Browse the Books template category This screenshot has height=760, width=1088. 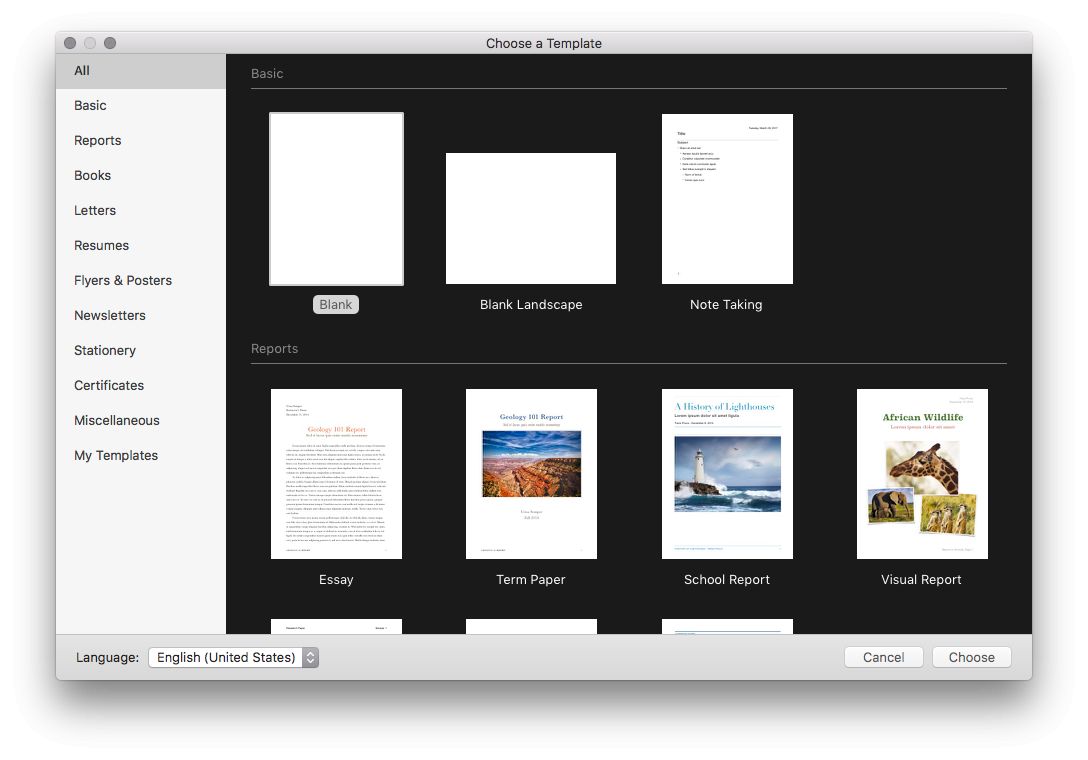point(92,176)
